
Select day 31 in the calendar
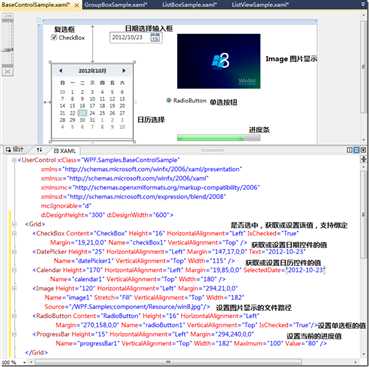pyautogui.click(x=92, y=120)
